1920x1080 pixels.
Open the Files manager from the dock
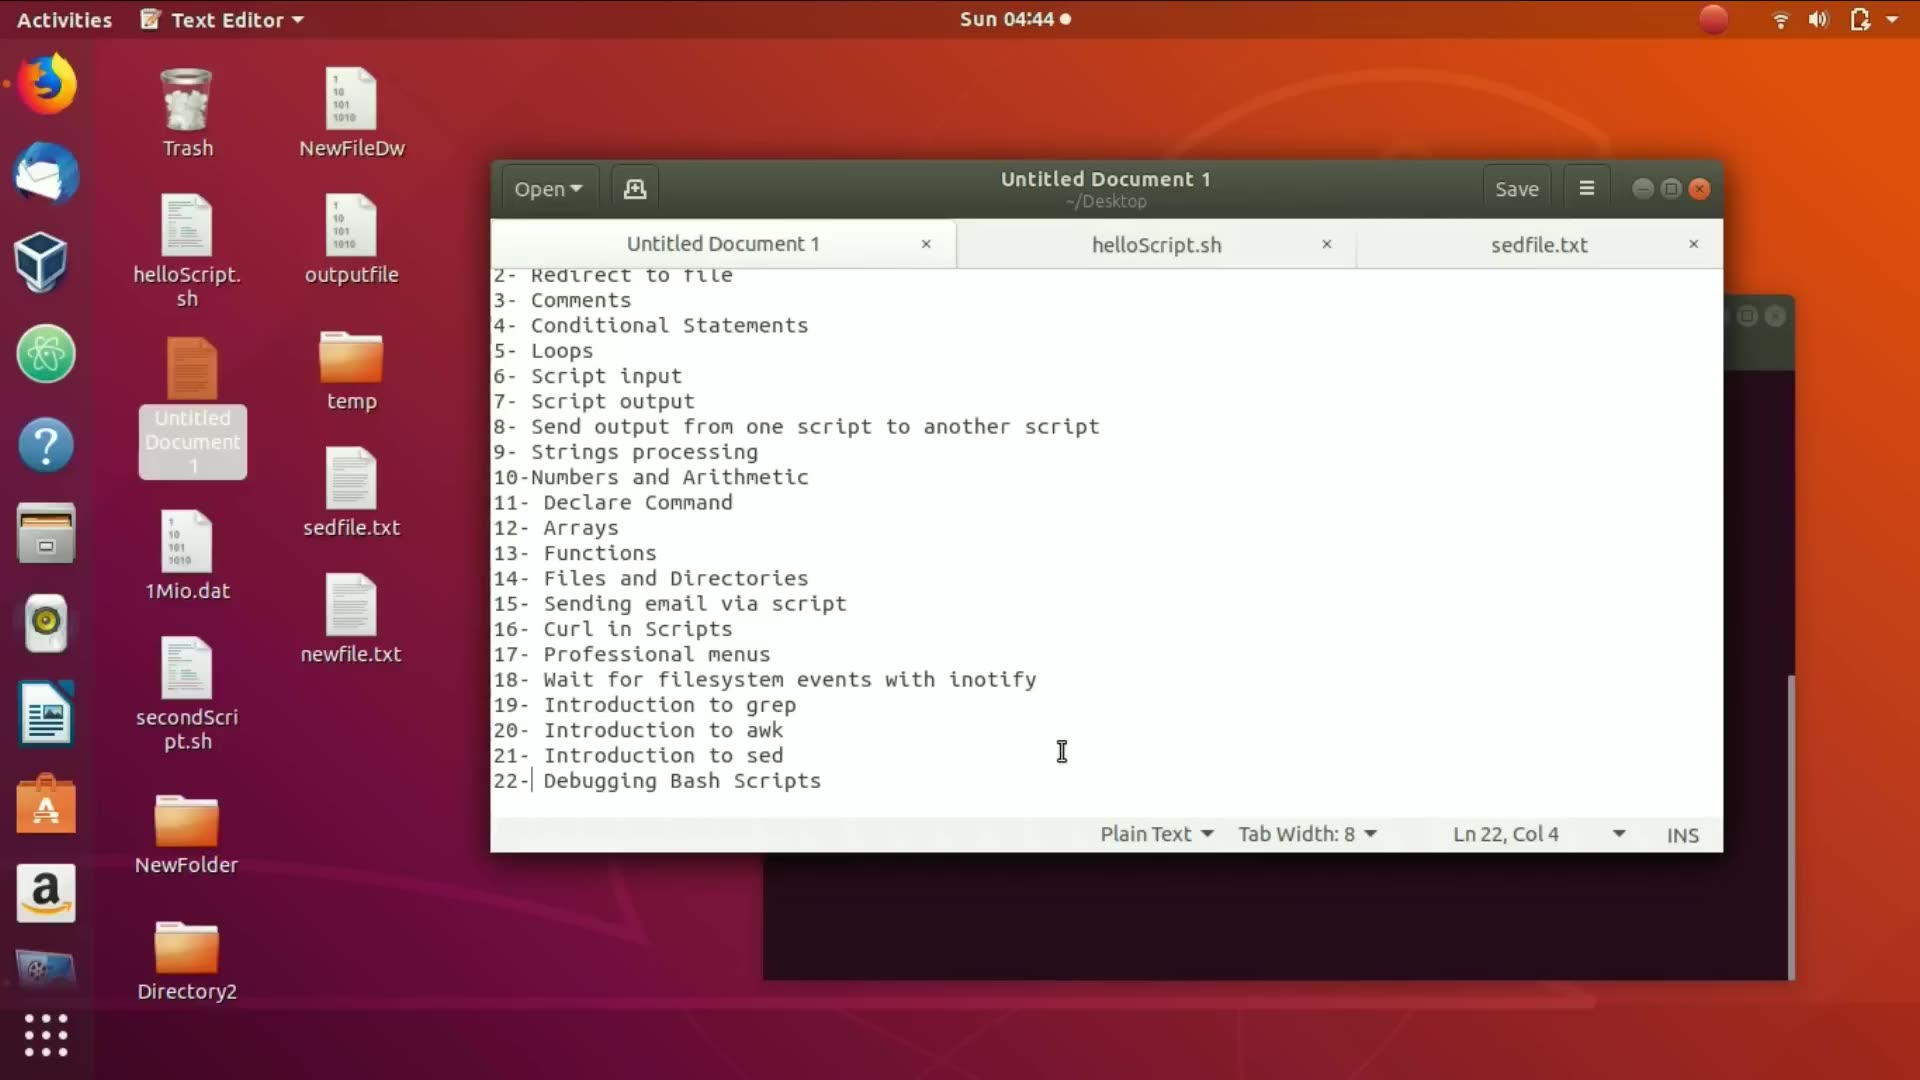point(45,533)
